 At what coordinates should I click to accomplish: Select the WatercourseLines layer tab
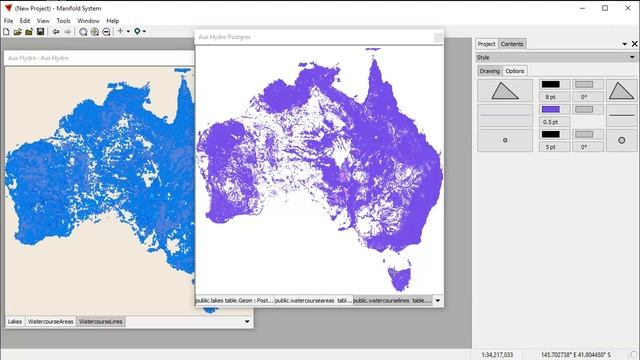tap(100, 322)
